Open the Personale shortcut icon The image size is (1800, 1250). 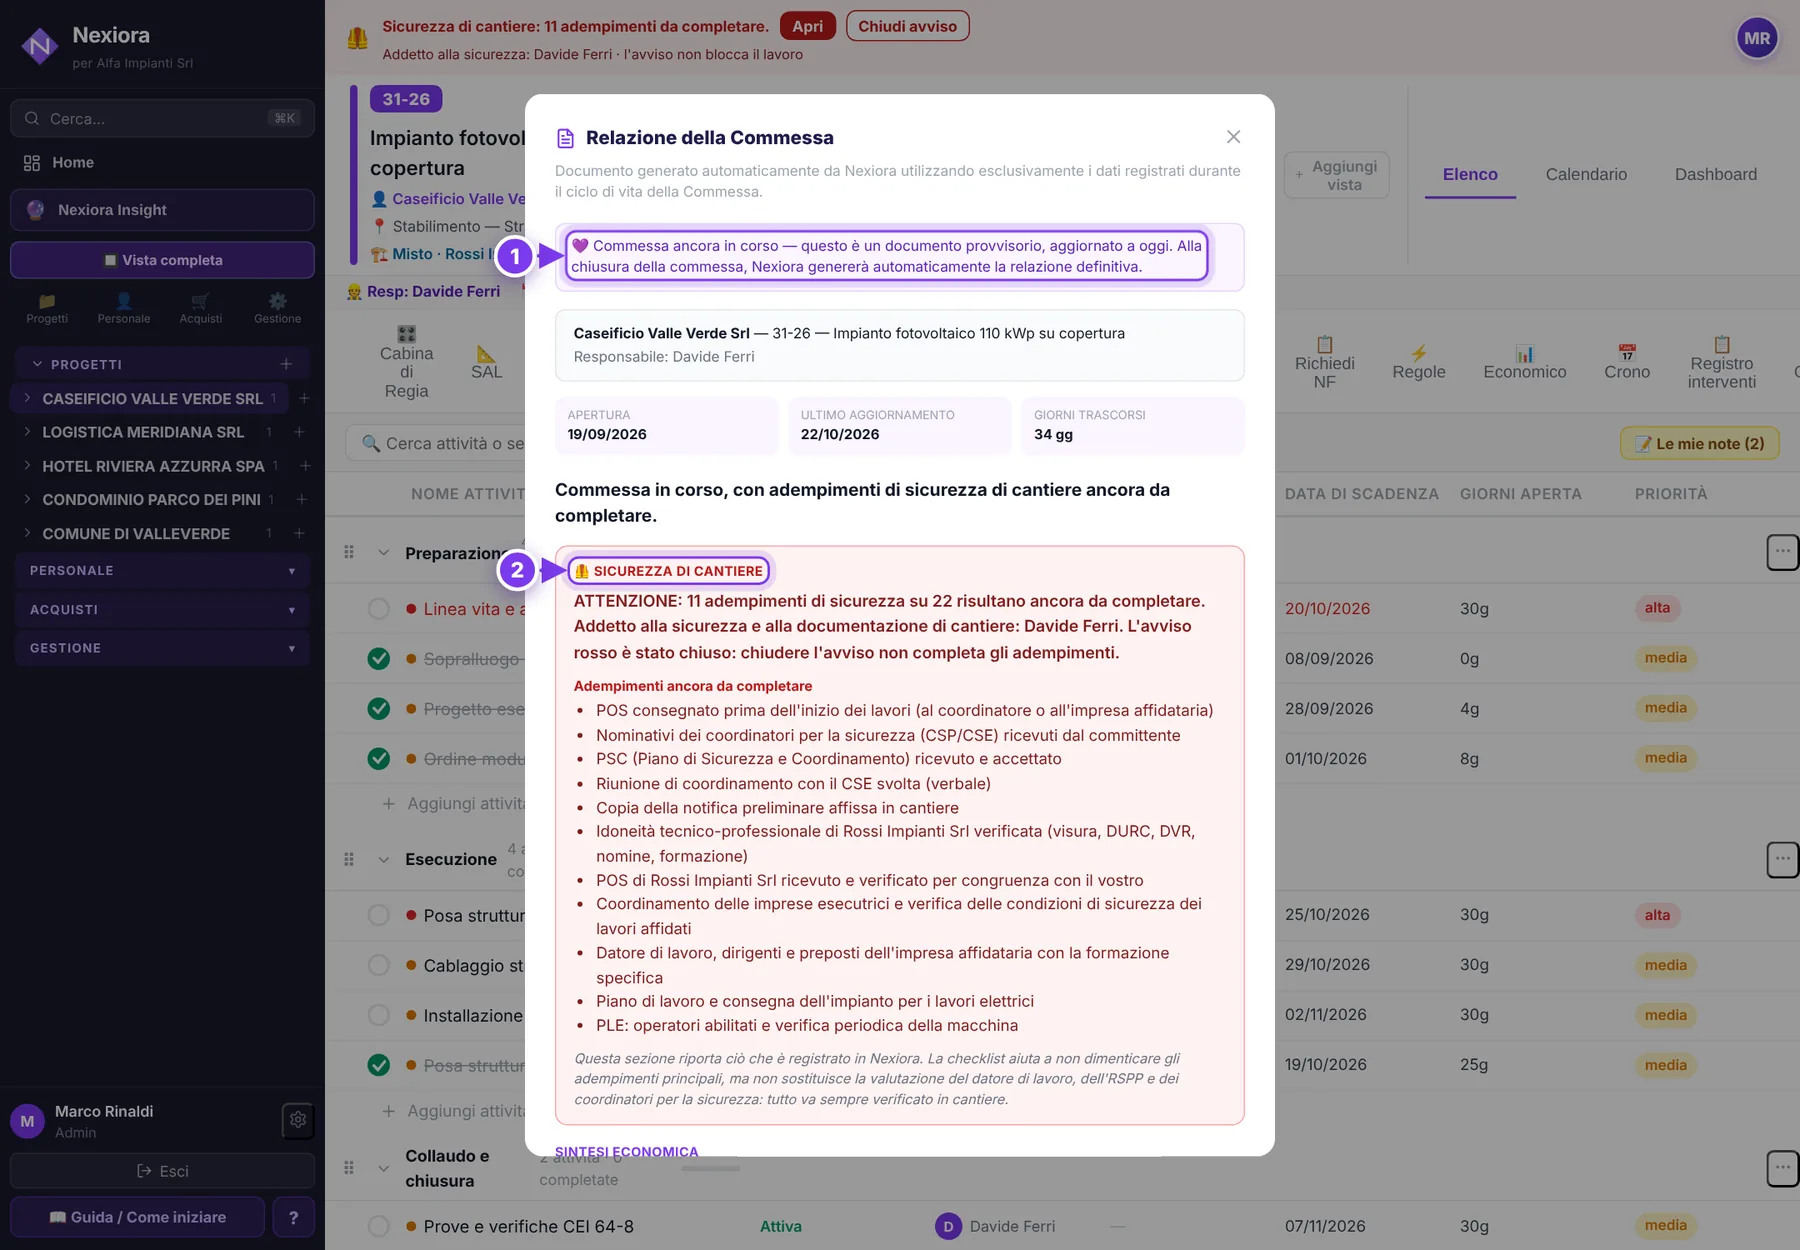point(124,308)
